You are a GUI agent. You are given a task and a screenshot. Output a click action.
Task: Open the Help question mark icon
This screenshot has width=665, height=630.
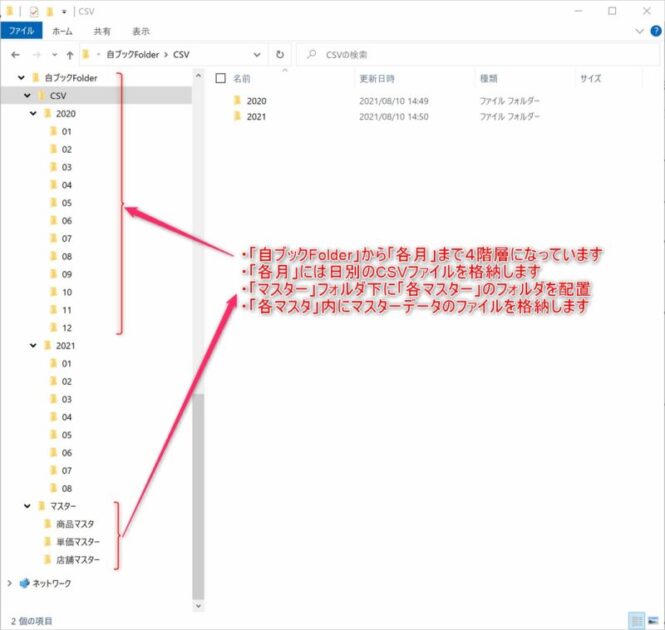click(x=656, y=31)
